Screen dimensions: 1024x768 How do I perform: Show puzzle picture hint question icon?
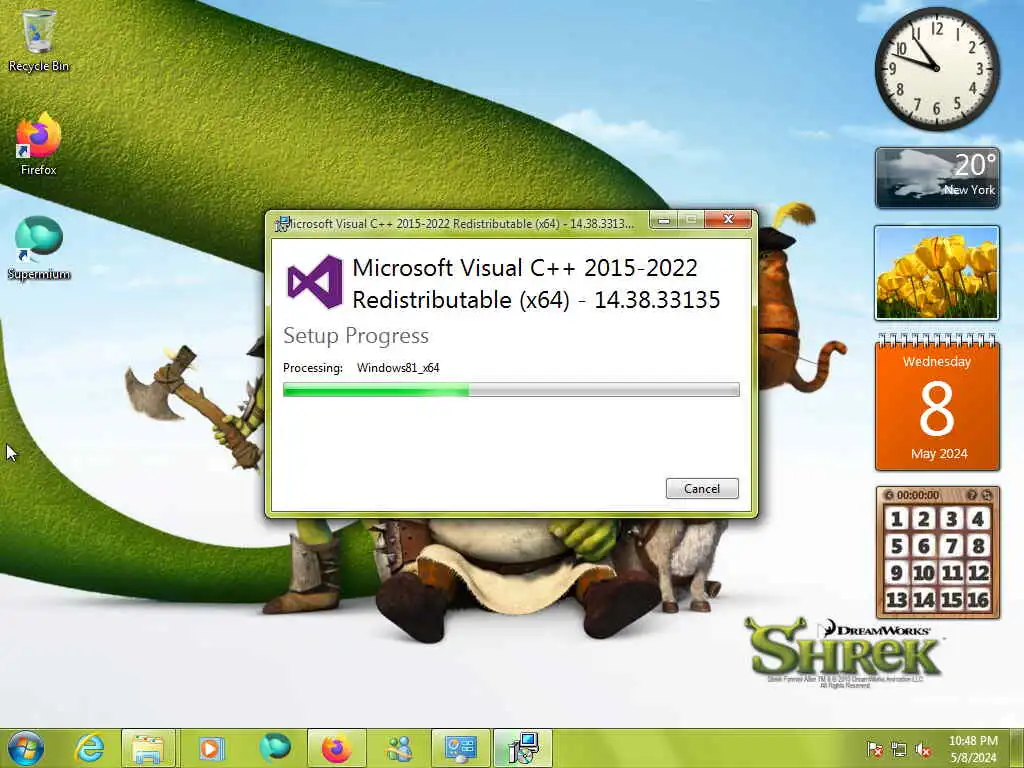click(x=972, y=495)
